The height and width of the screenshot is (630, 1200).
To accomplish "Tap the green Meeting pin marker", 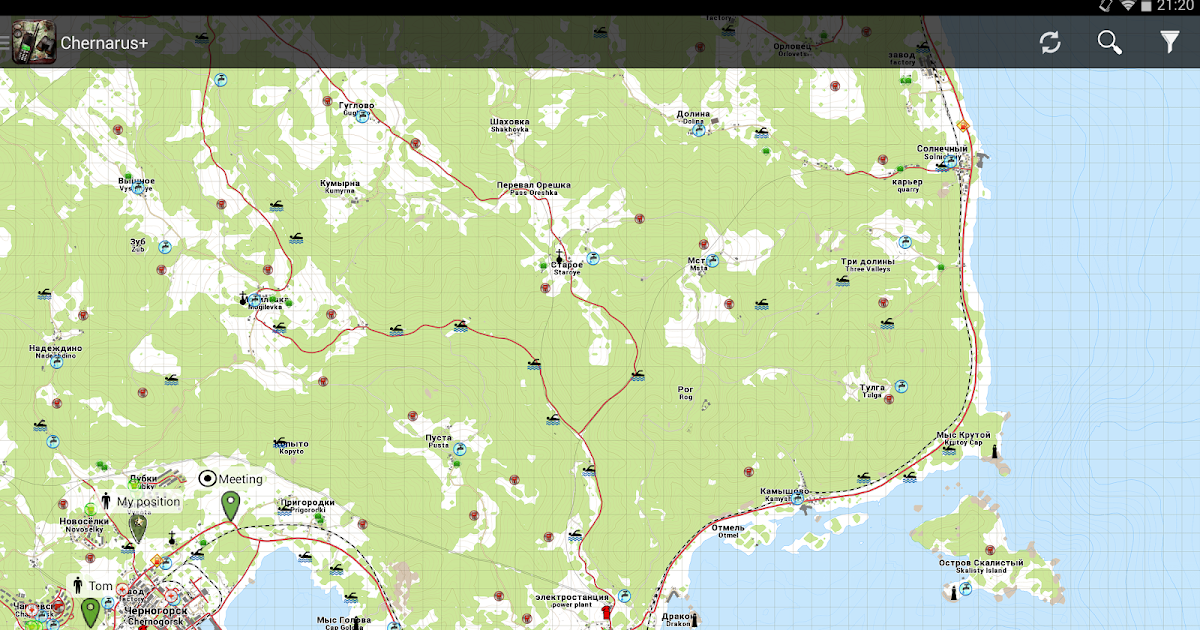I will point(231,506).
